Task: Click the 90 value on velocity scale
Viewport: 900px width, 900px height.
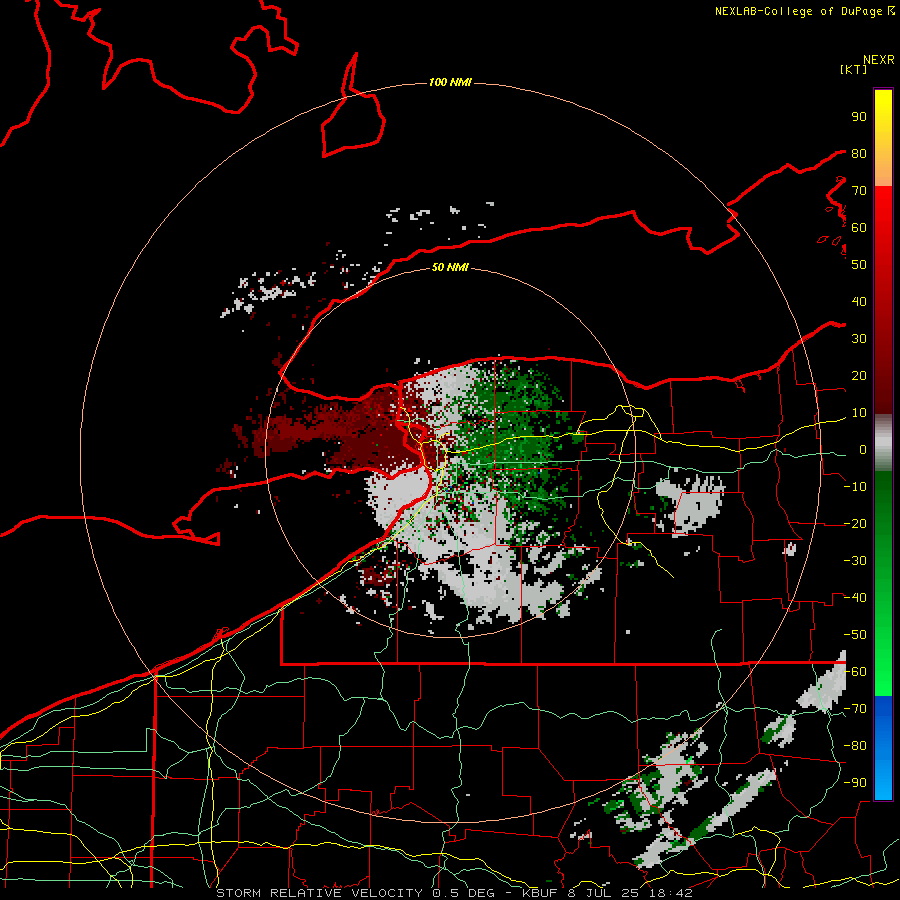Action: point(859,117)
